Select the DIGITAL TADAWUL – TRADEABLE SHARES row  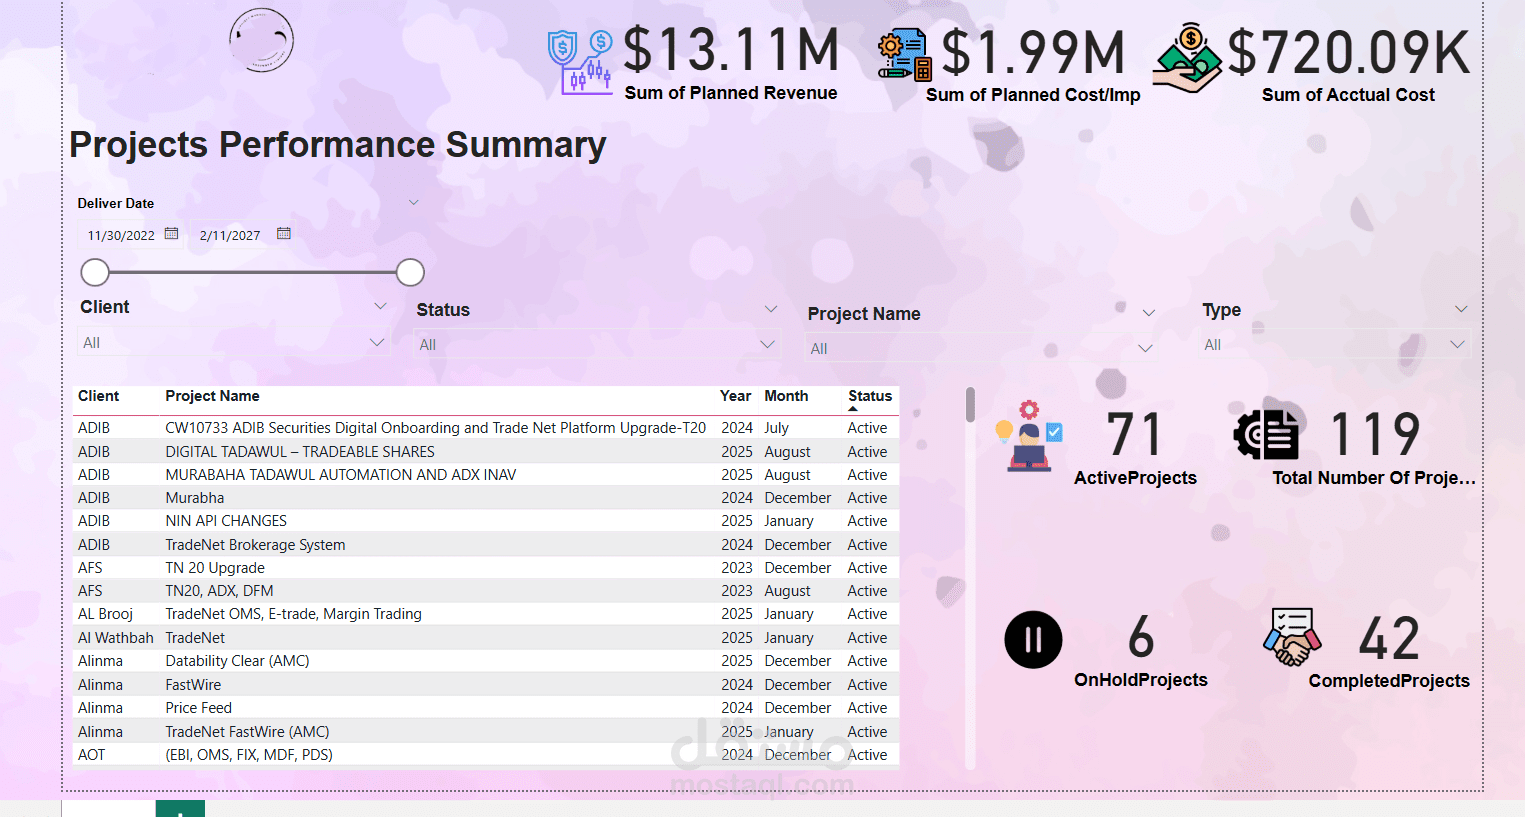click(486, 452)
